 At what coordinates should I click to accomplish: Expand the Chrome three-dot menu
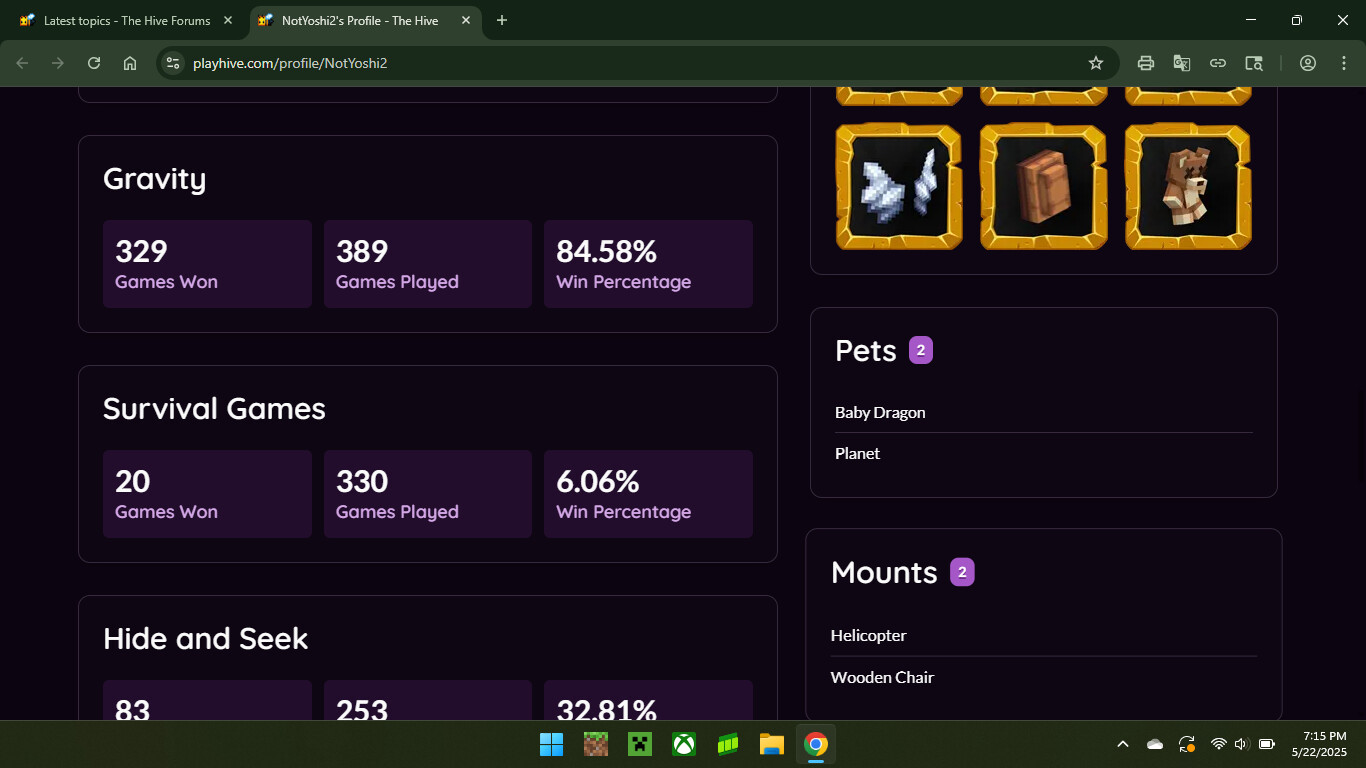pyautogui.click(x=1344, y=62)
